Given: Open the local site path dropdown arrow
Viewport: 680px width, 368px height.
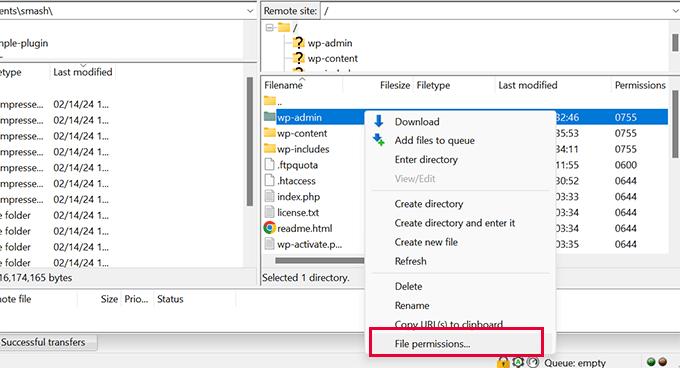Looking at the screenshot, I should click(250, 11).
